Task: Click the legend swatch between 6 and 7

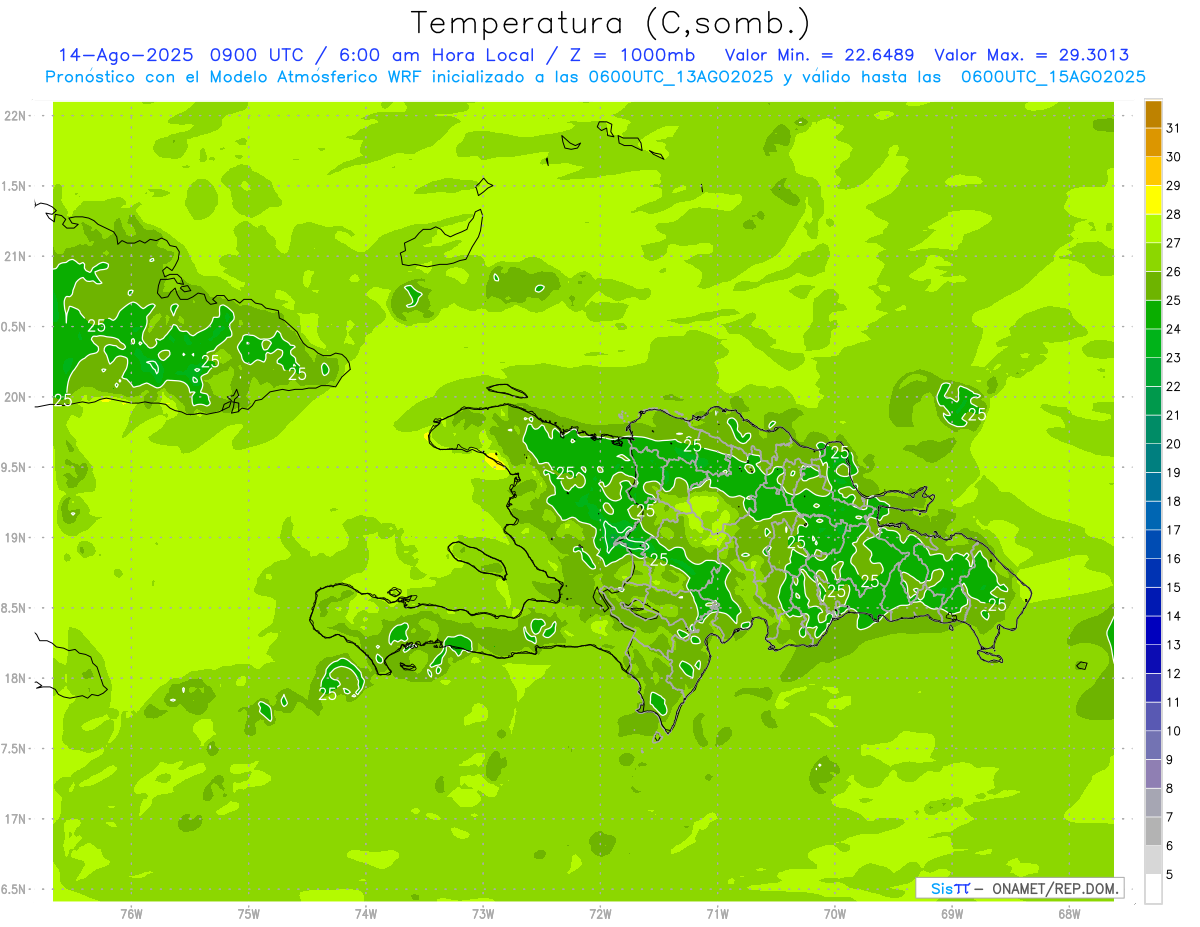Action: click(1153, 832)
